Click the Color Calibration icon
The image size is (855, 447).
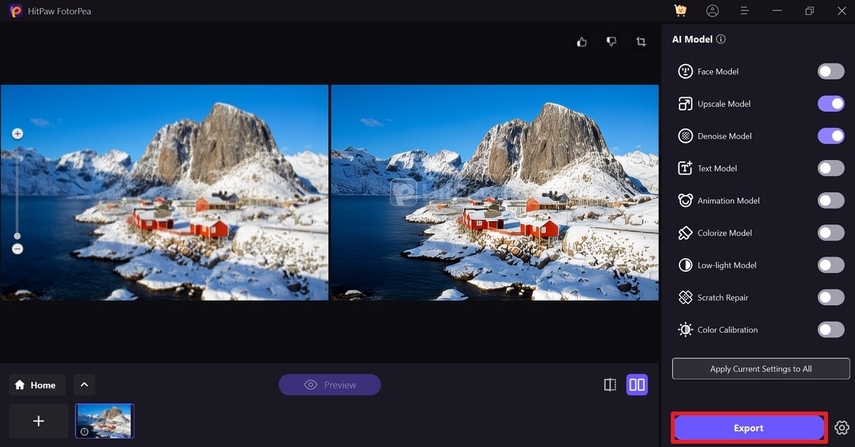coord(685,329)
